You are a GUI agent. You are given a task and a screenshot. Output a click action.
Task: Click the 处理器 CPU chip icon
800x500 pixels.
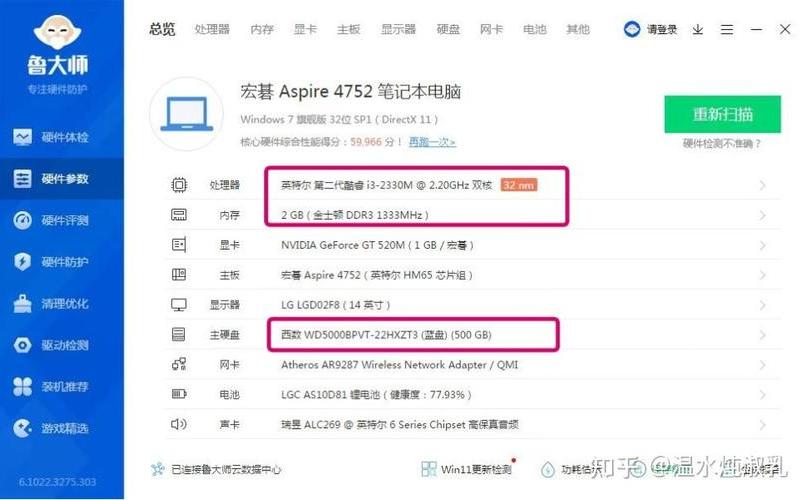[179, 185]
